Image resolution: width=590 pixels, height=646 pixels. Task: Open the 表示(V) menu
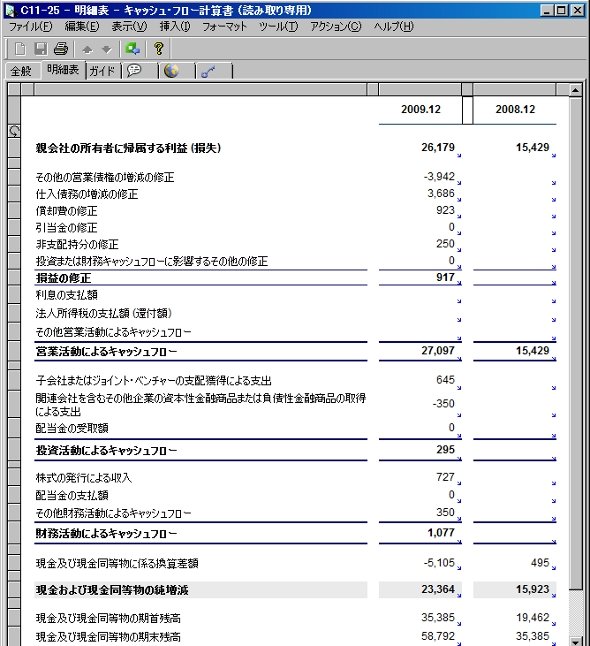(129, 26)
